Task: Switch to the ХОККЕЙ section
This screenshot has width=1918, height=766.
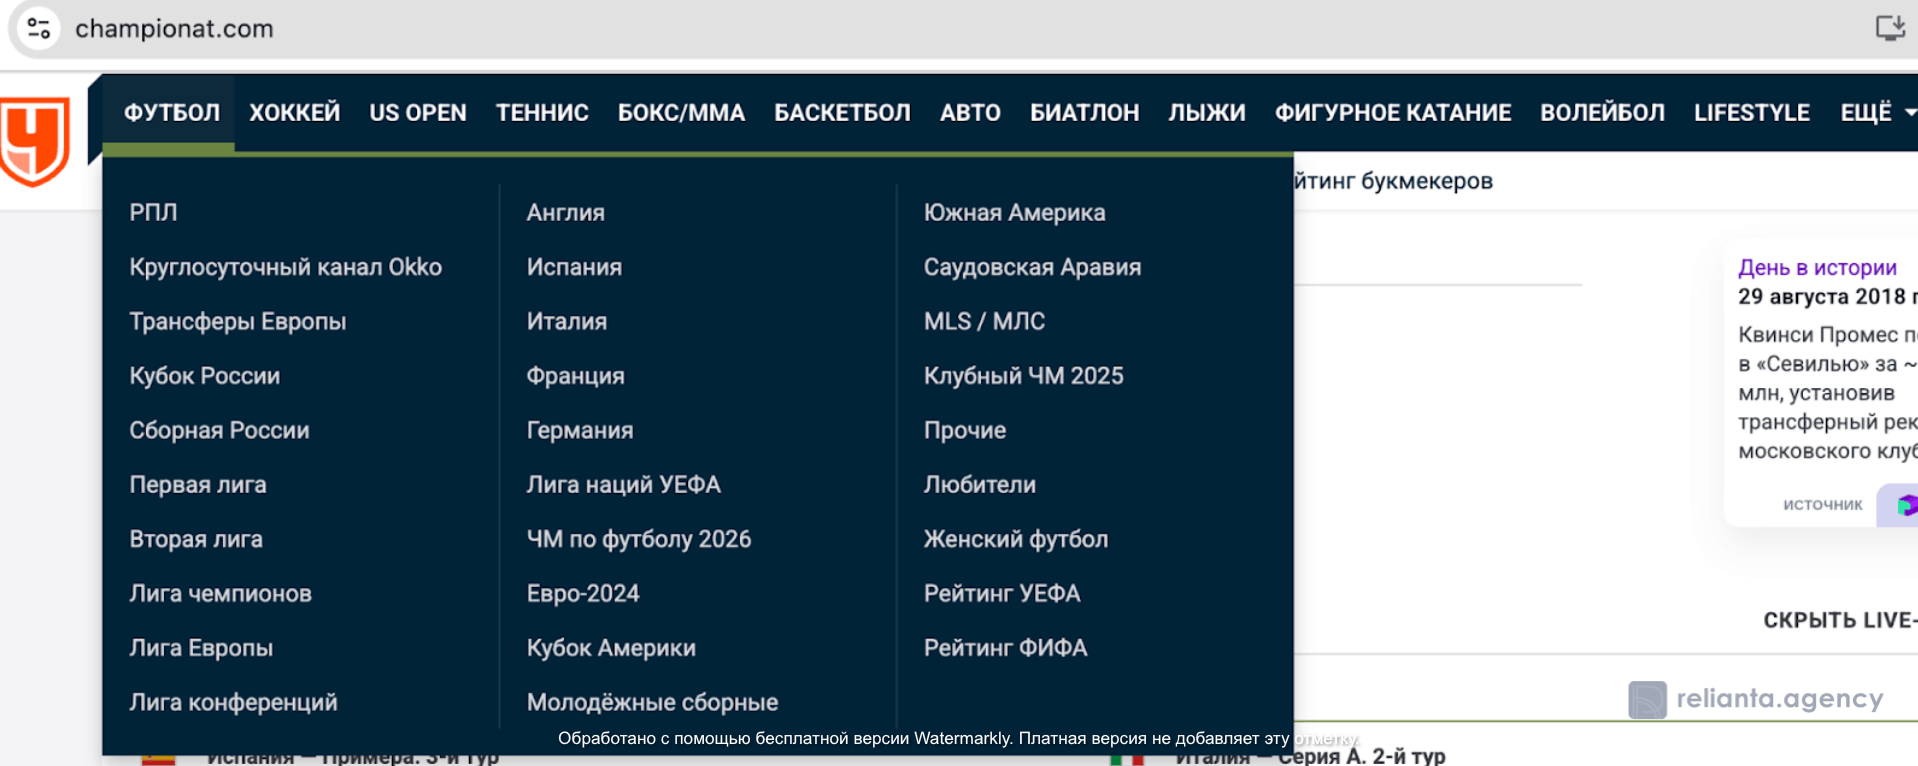Action: [x=295, y=113]
